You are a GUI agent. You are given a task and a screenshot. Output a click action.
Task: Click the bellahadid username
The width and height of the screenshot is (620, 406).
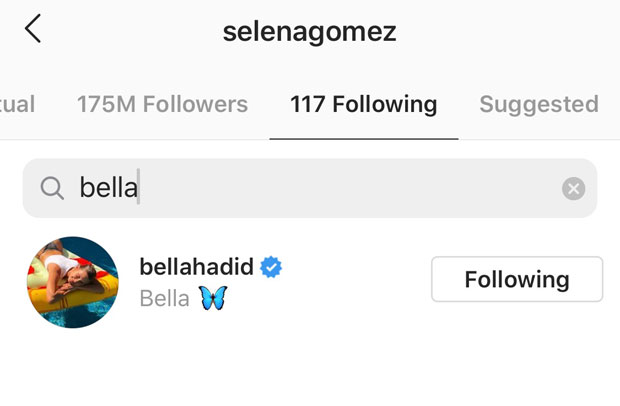[197, 267]
